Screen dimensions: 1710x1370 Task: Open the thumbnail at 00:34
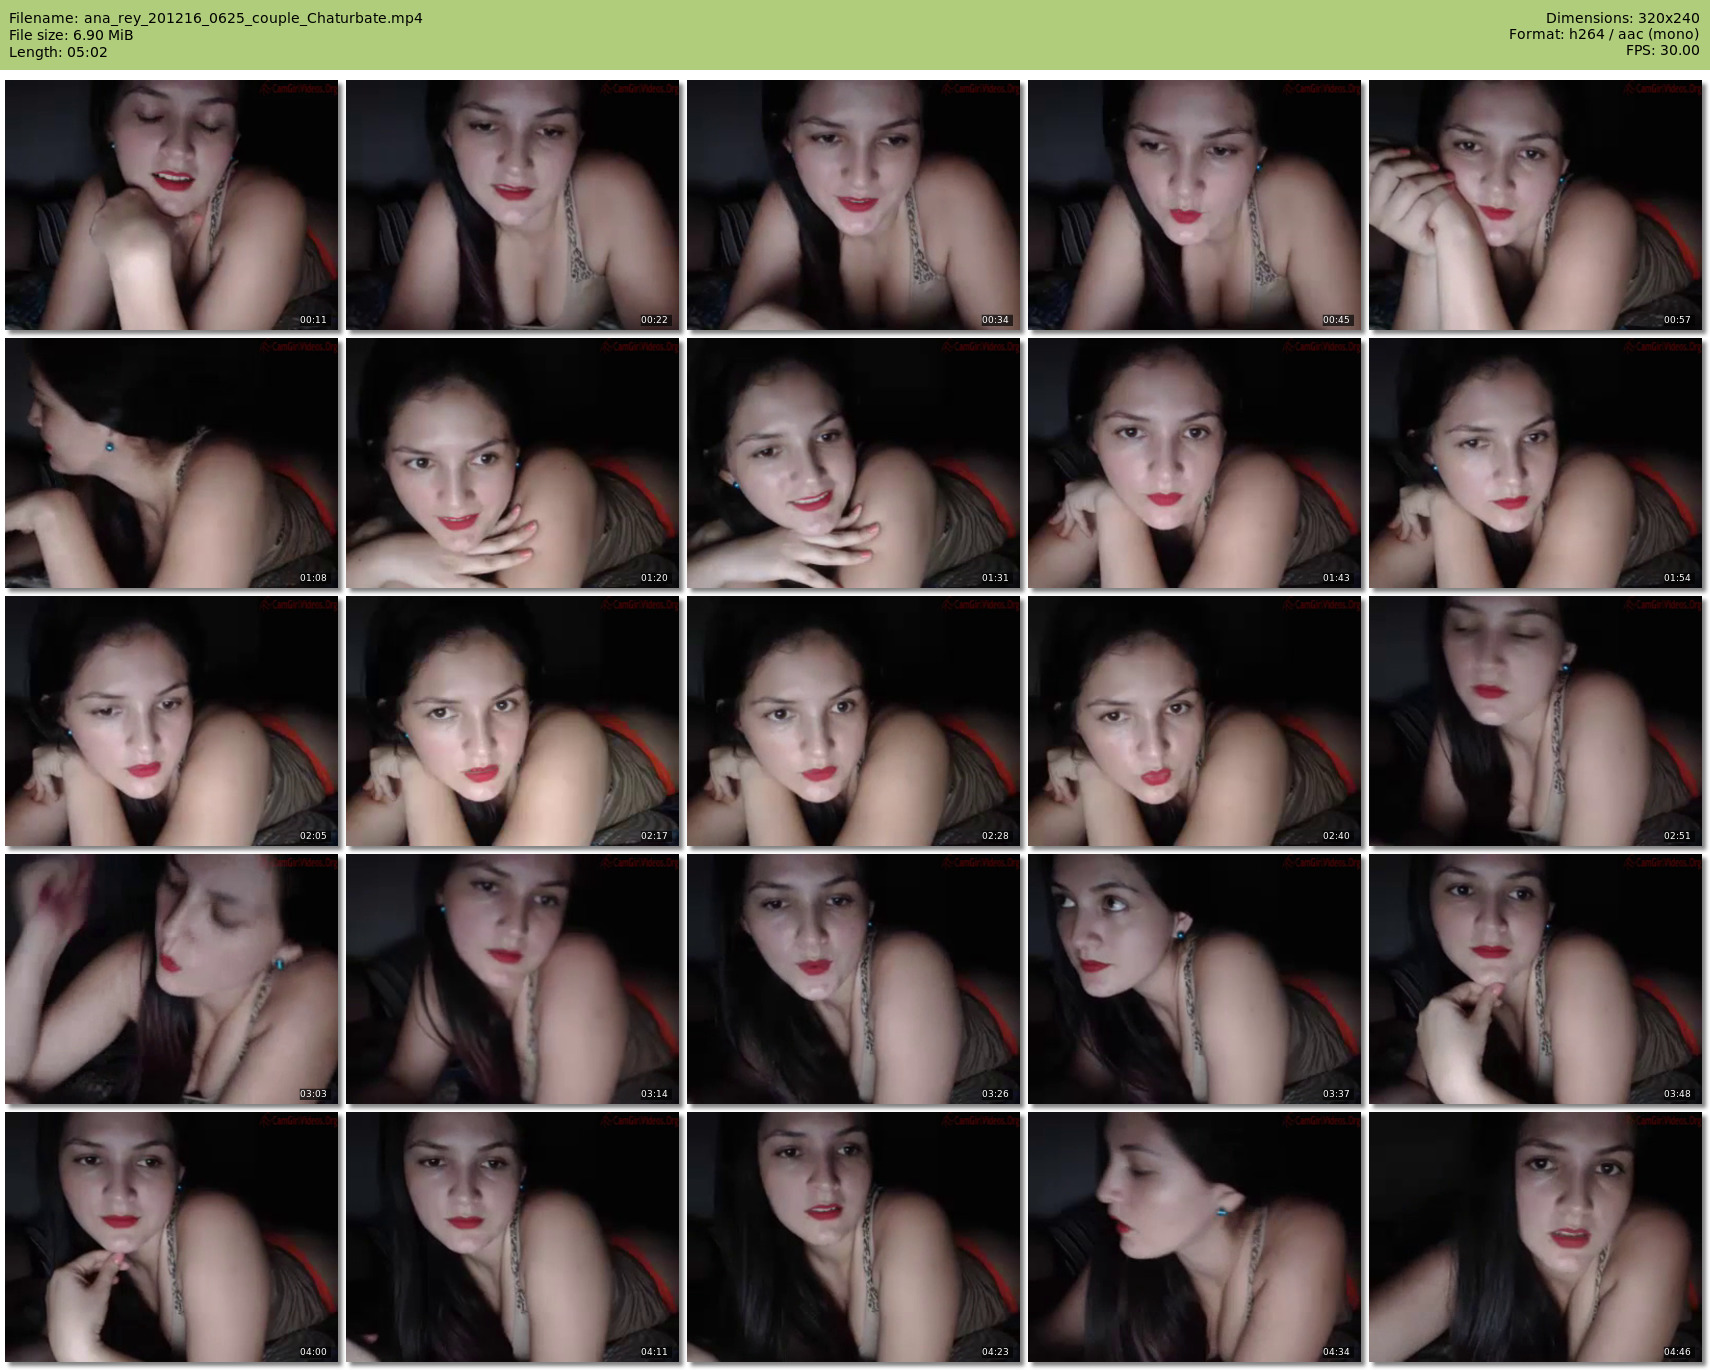coord(854,205)
